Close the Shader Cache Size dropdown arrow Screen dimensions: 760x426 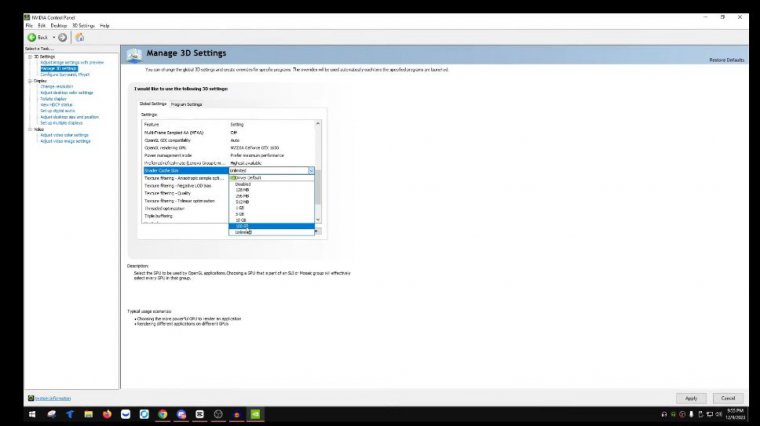pos(311,171)
